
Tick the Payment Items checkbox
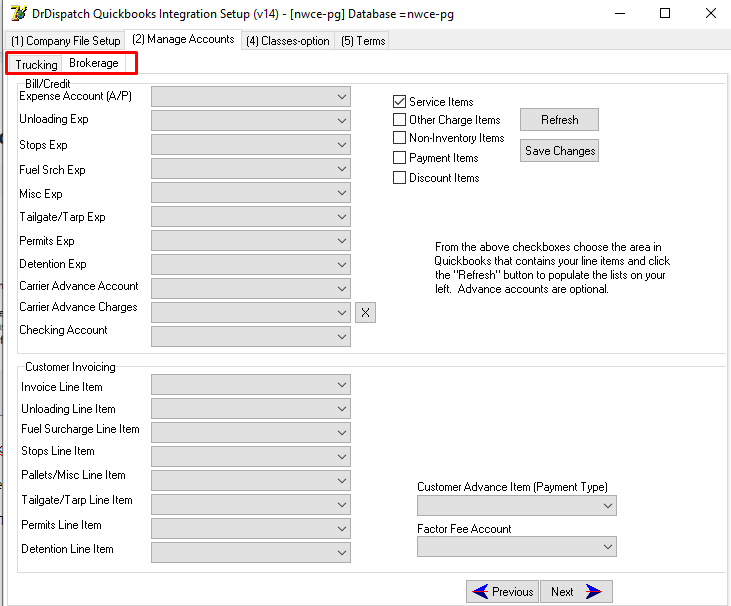[x=400, y=158]
